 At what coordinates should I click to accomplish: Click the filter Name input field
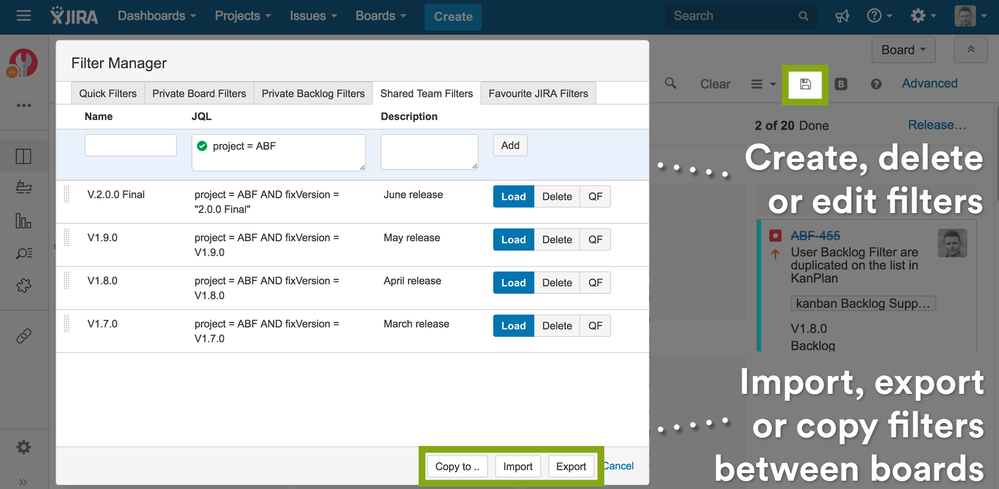(131, 145)
